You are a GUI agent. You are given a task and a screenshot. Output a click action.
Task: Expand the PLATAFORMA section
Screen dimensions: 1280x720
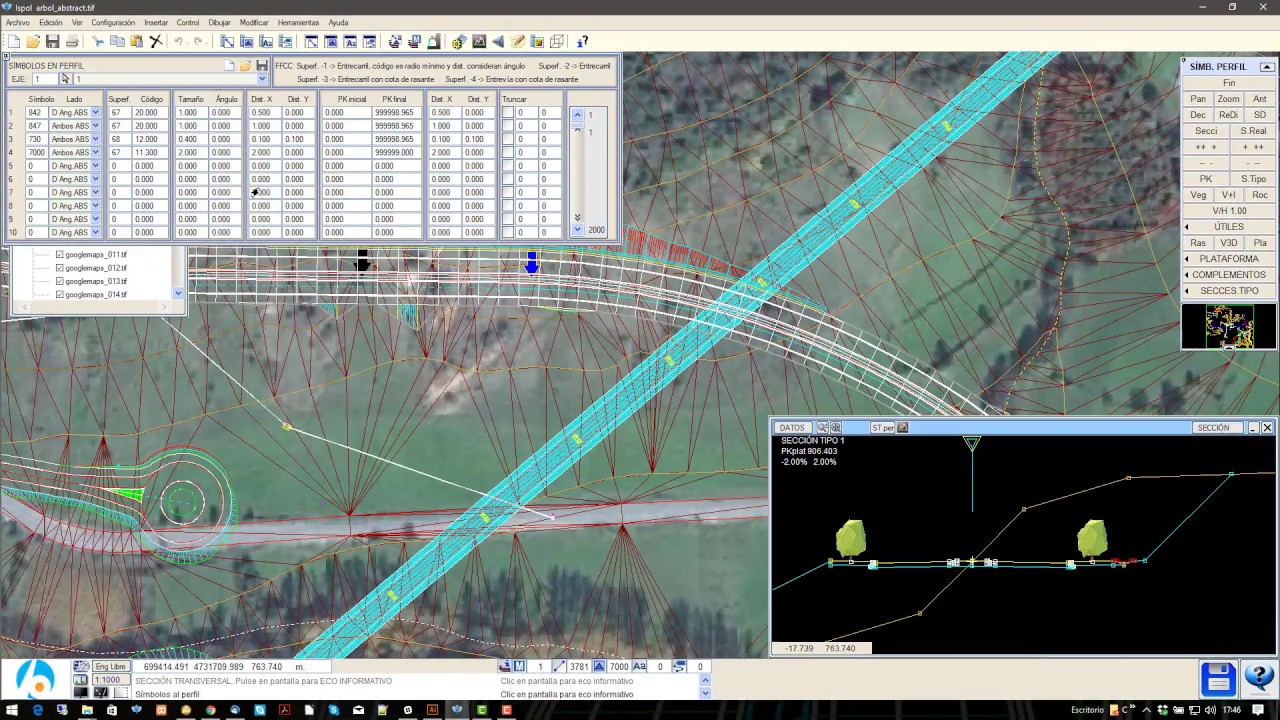click(1229, 259)
